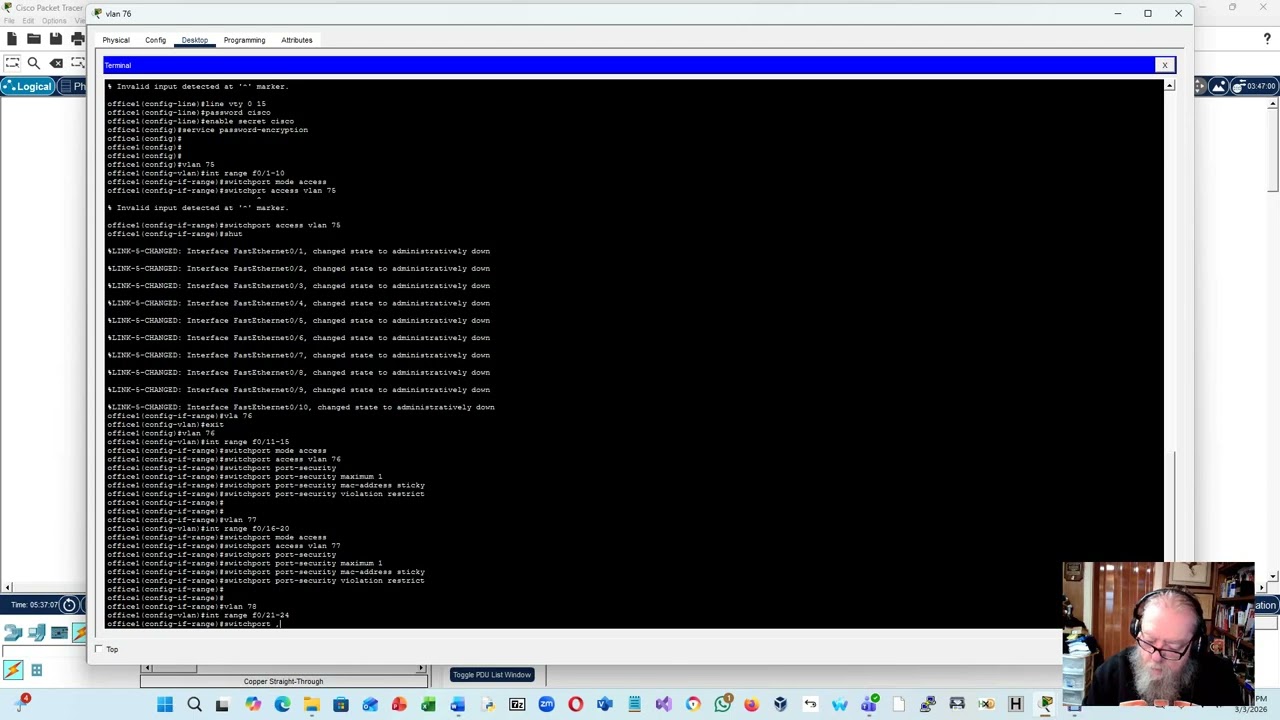Open Copilot from the taskbar
This screenshot has height=720, width=1280.
click(253, 705)
